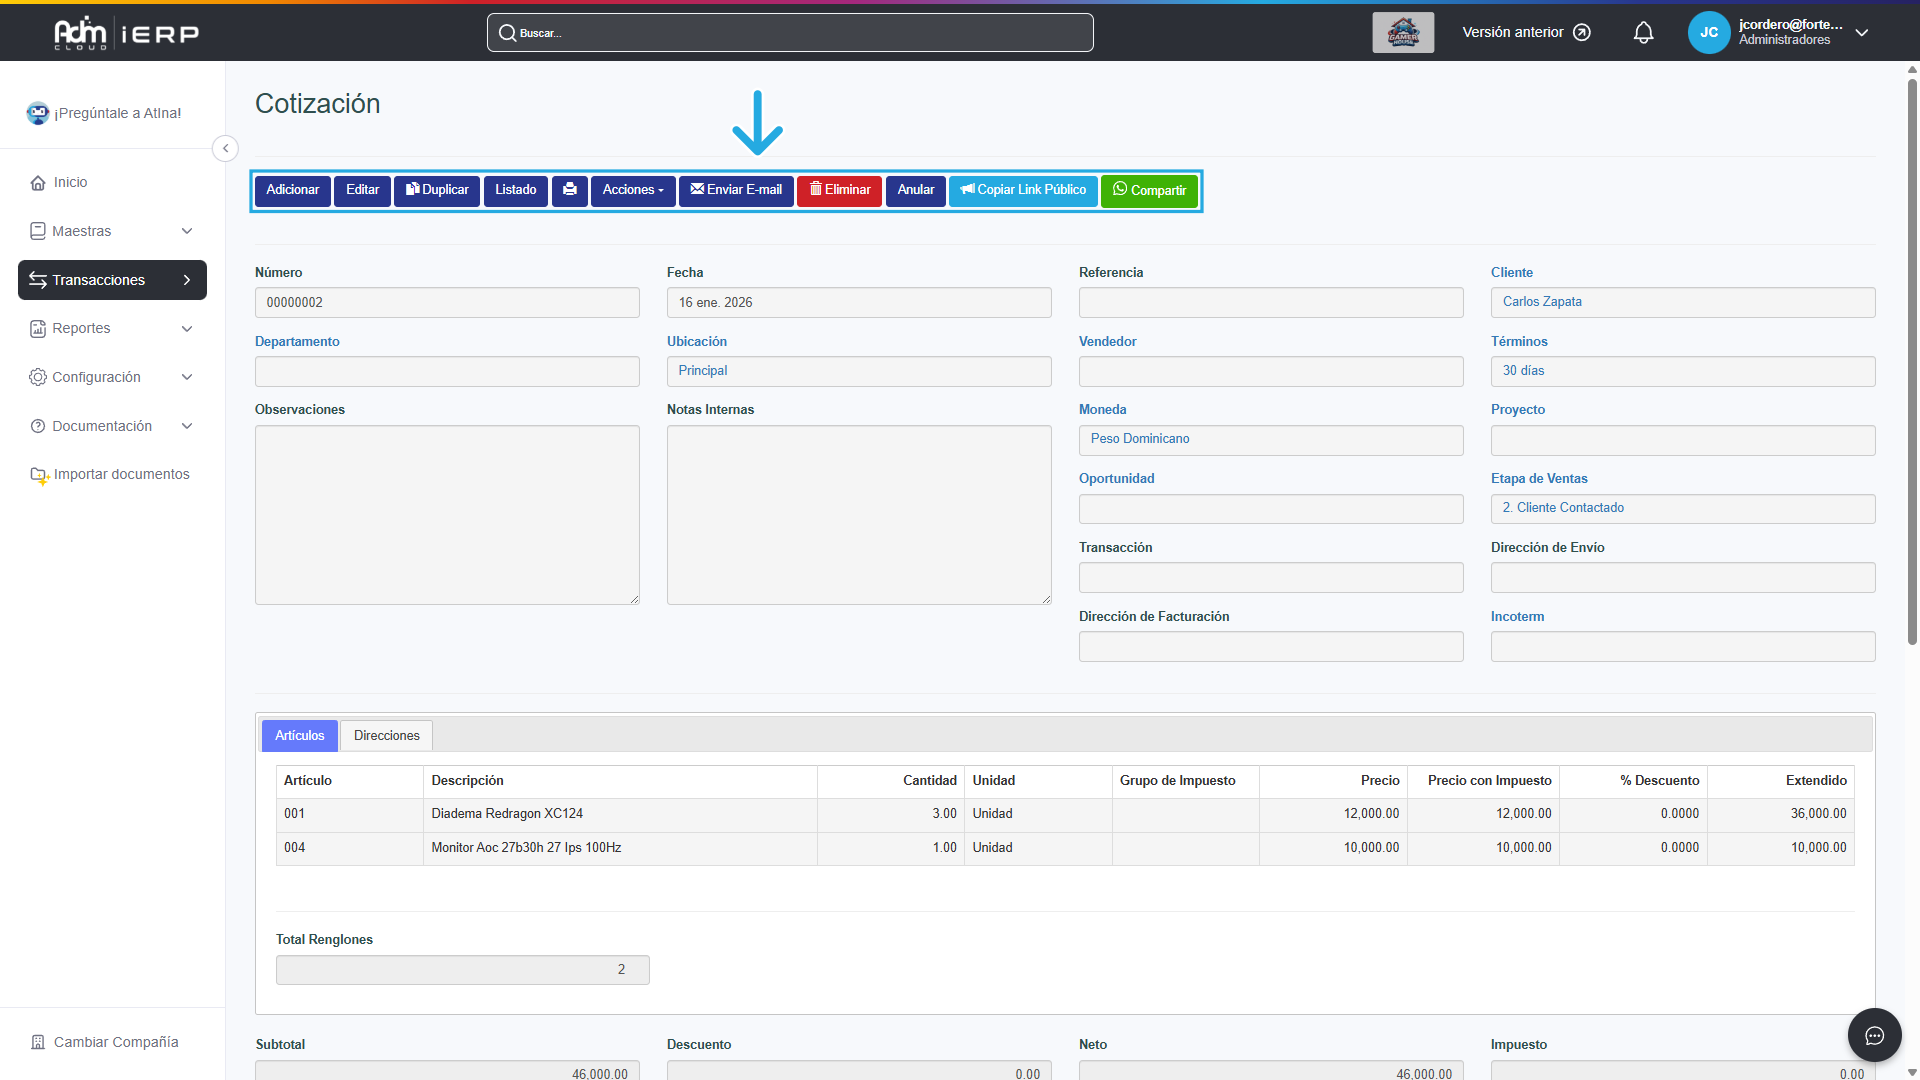Switch to the Direcciones tab
The image size is (1920, 1080).
(386, 736)
